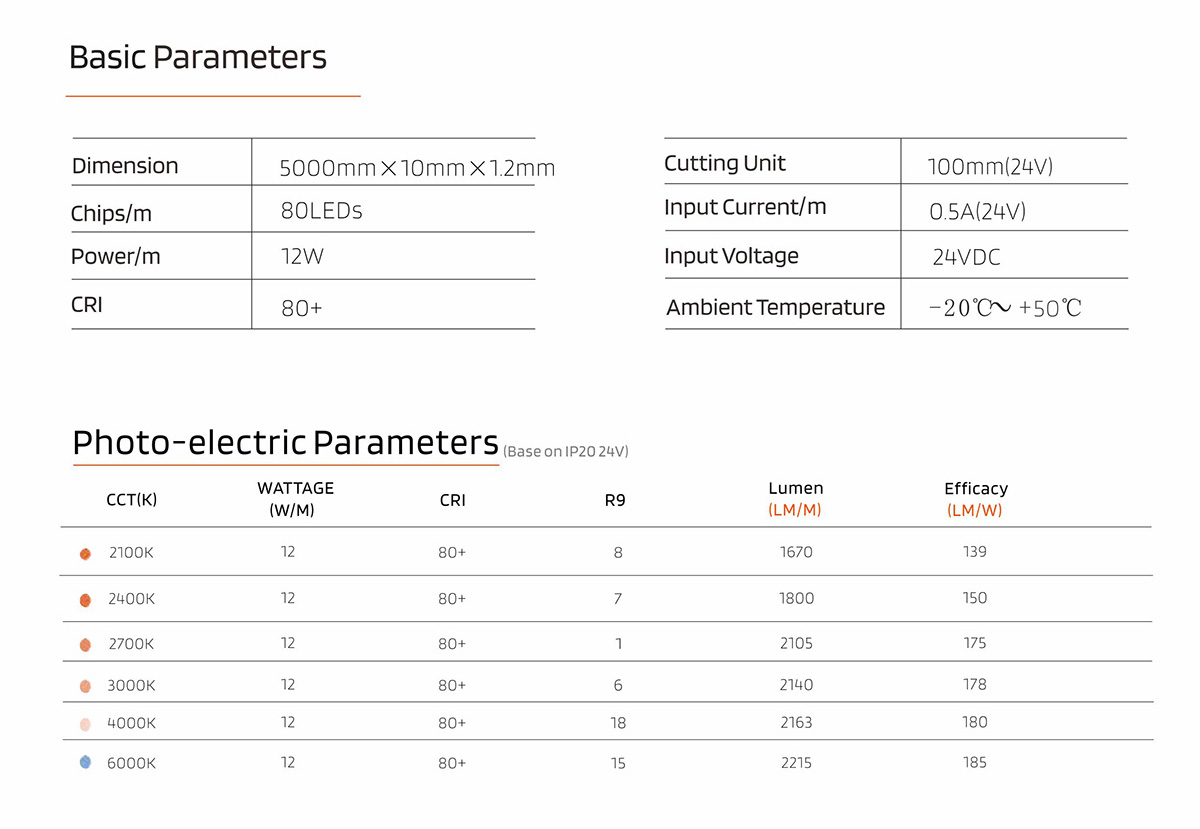Image resolution: width=1200 pixels, height=829 pixels.
Task: Pick the pale 4000K color dot
Action: (x=86, y=724)
